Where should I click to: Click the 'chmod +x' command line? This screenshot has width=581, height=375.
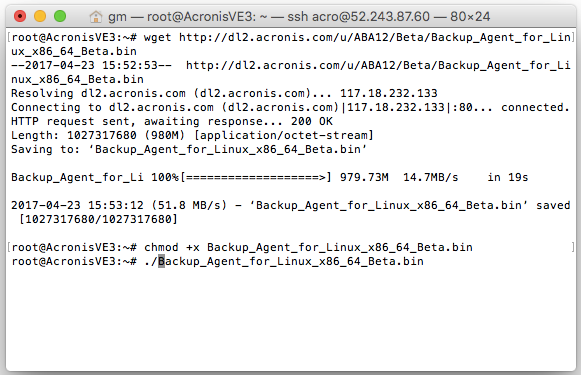(x=242, y=247)
